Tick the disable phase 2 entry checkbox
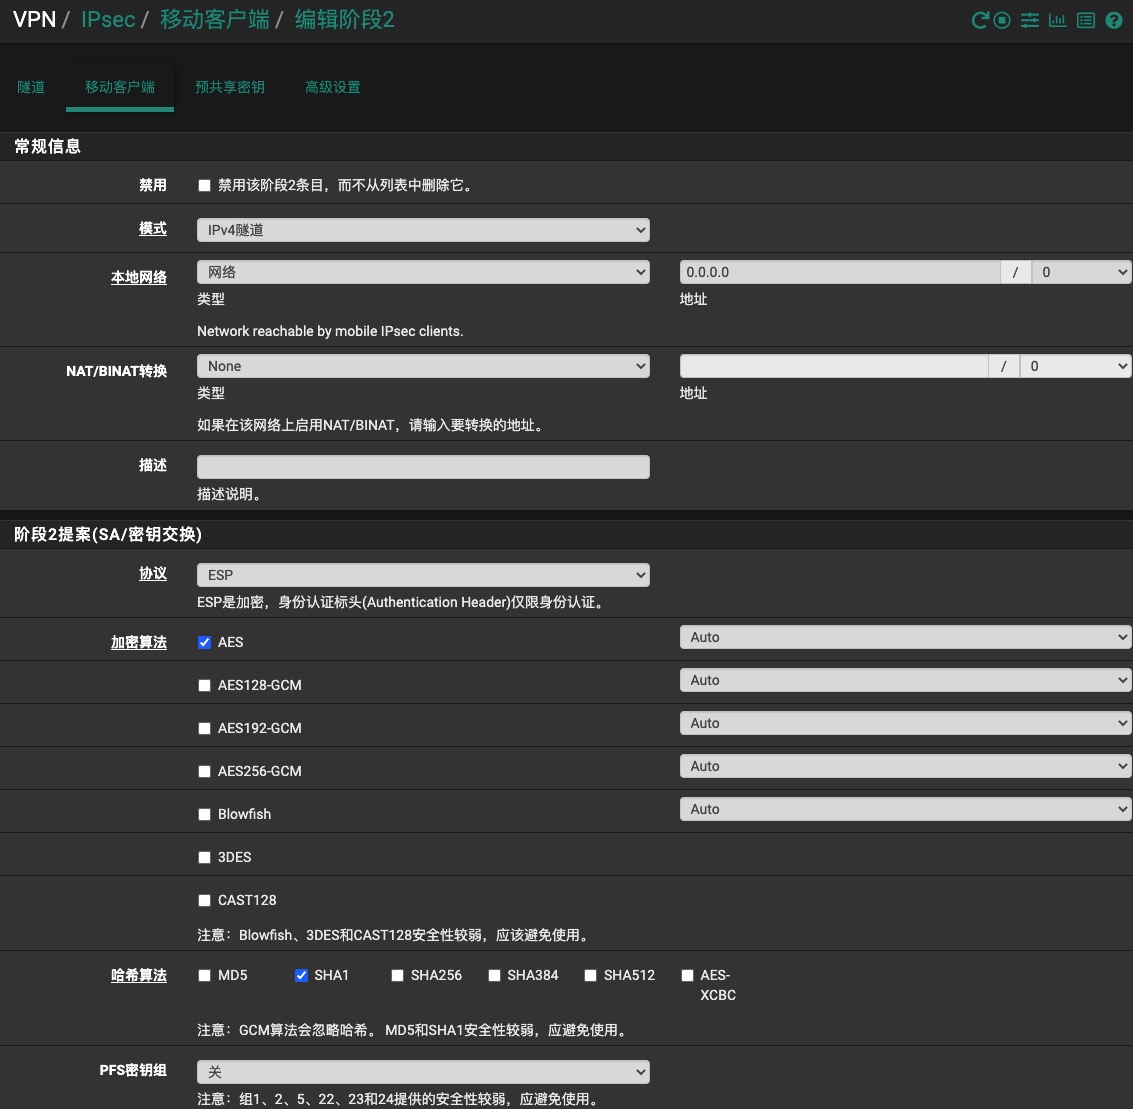The width and height of the screenshot is (1133, 1109). [x=205, y=186]
